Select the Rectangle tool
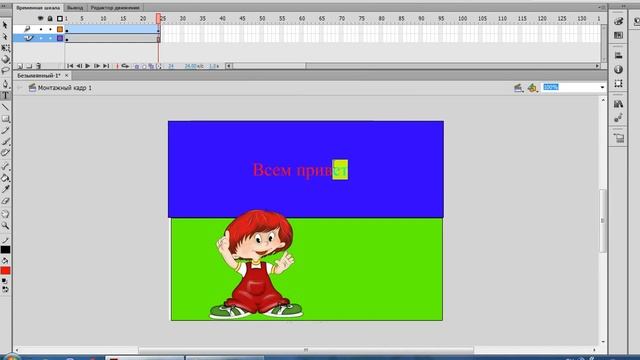 5,119
